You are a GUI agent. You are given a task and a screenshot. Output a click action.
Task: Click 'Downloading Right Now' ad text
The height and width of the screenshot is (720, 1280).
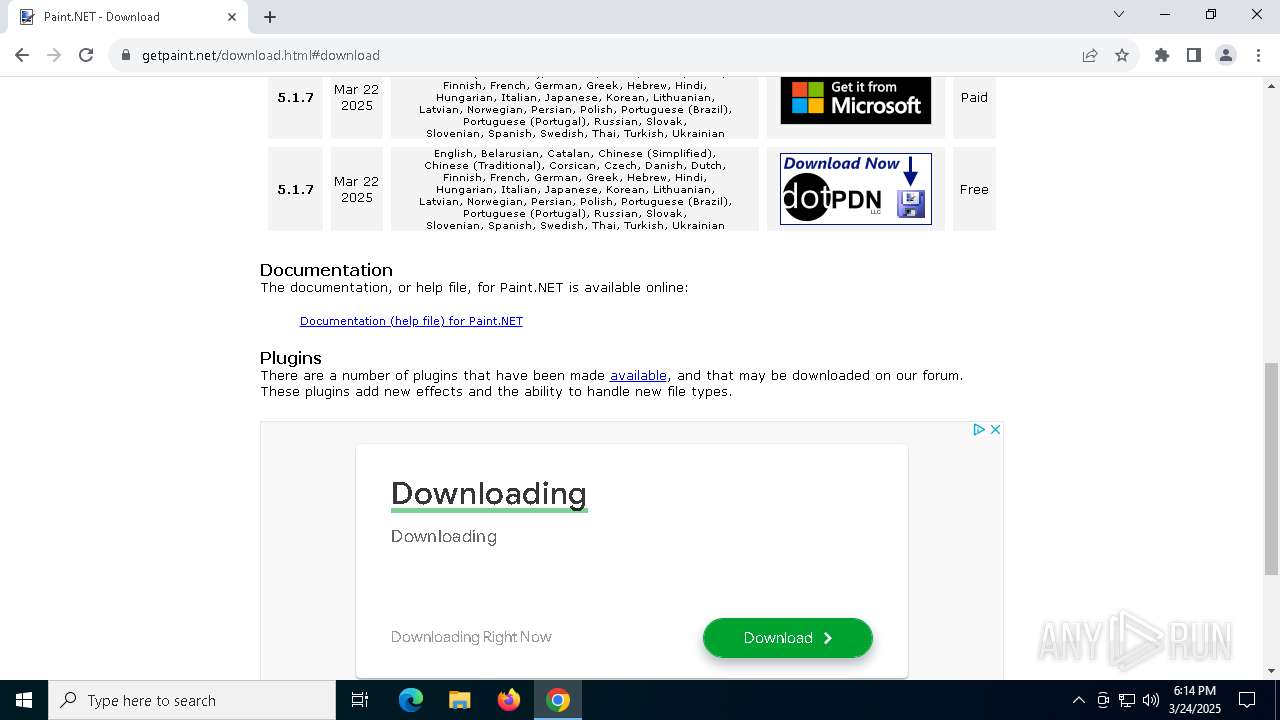point(471,637)
